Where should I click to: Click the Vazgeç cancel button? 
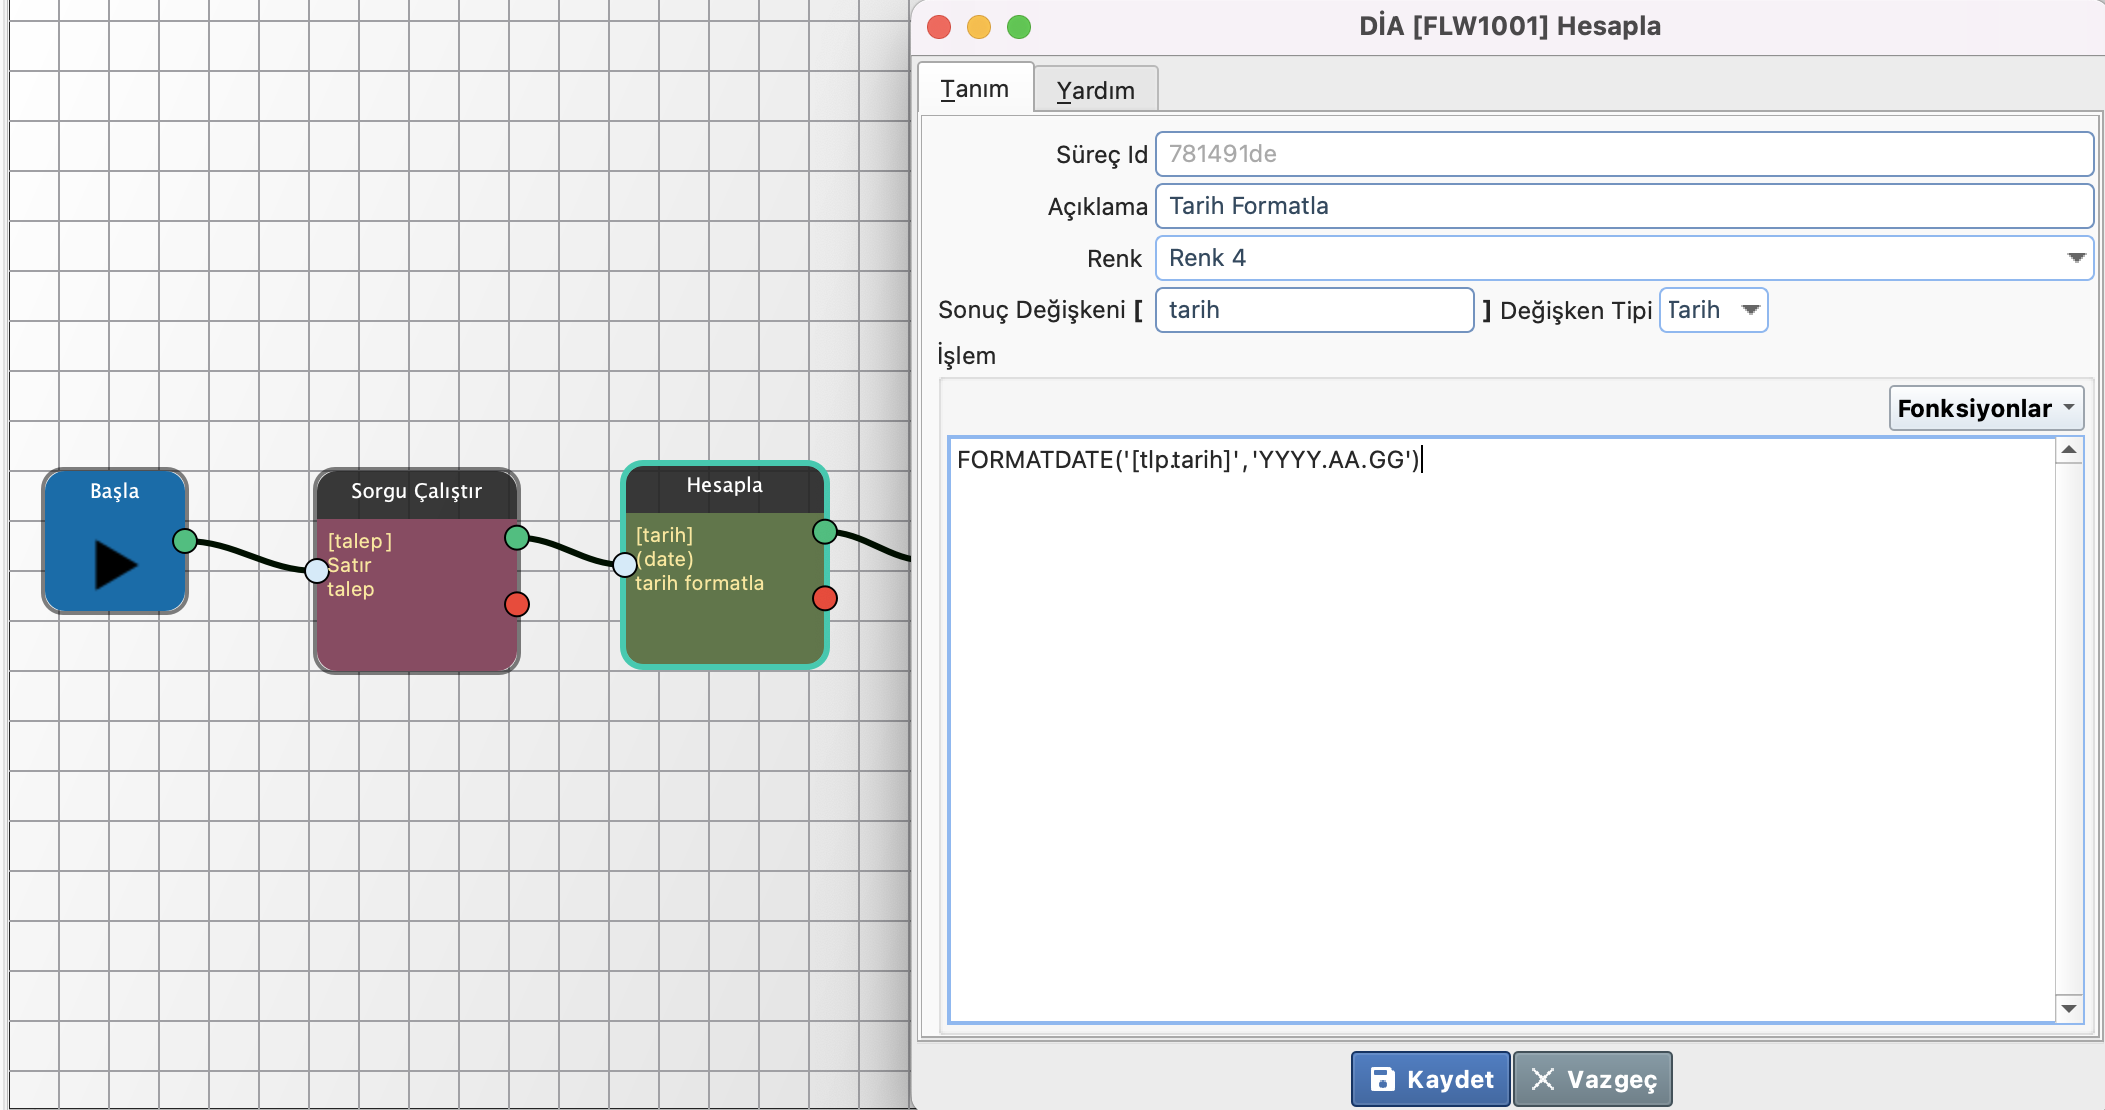(1592, 1079)
